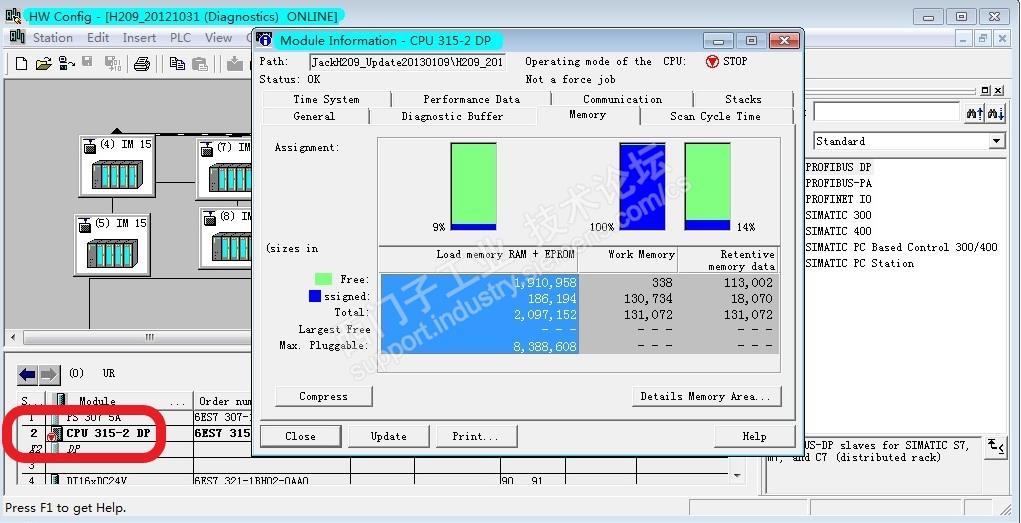The height and width of the screenshot is (523, 1021).
Task: Click the catalog search text field
Action: point(887,112)
